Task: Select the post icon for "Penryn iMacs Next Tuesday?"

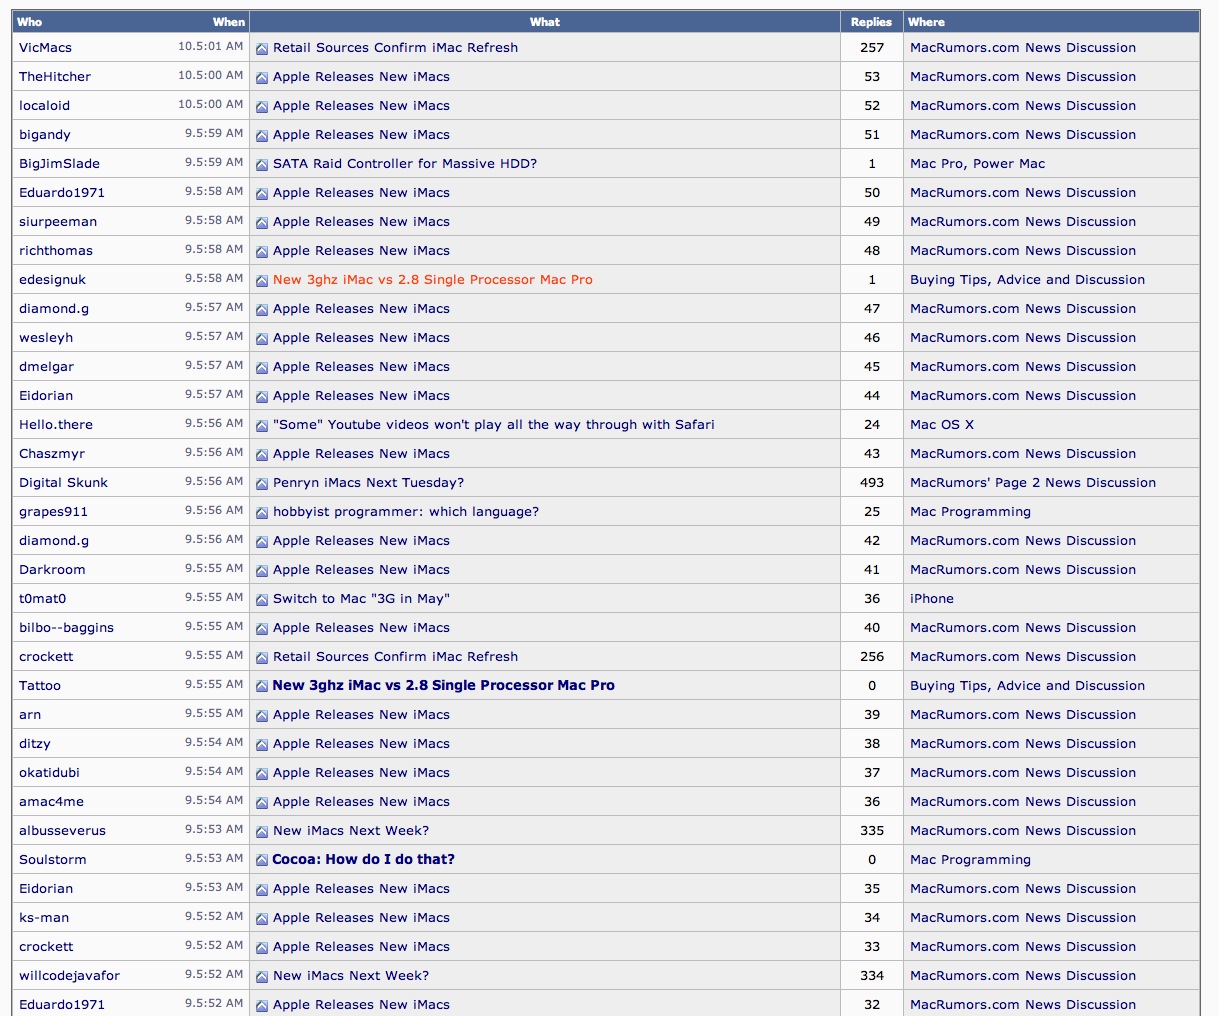Action: pyautogui.click(x=261, y=482)
